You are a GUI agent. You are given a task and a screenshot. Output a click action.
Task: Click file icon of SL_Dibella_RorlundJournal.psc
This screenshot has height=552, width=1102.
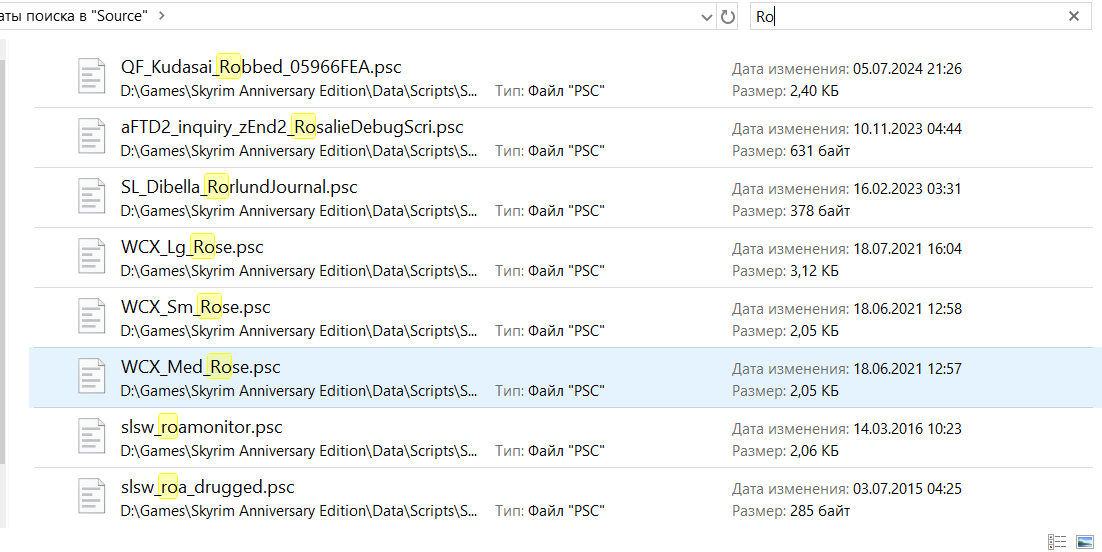pos(91,196)
